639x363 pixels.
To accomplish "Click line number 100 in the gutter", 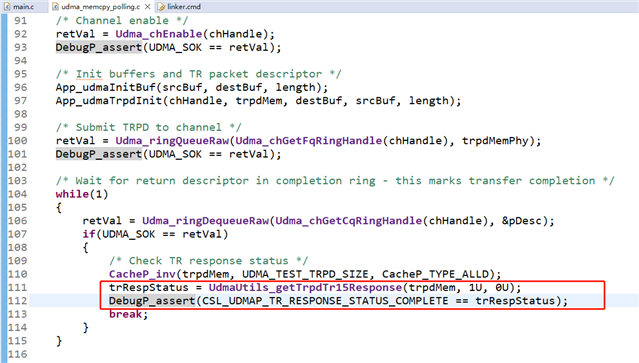I will pos(18,141).
